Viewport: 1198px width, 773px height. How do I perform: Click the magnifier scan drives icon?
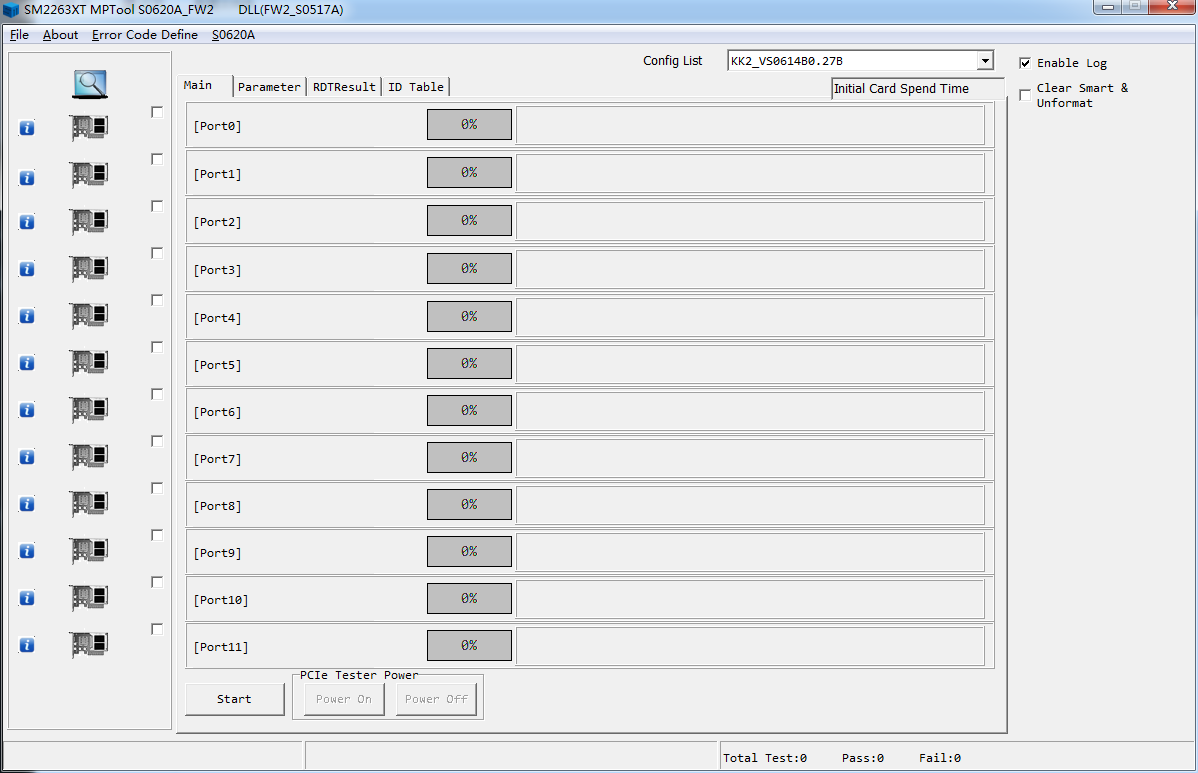(x=89, y=85)
